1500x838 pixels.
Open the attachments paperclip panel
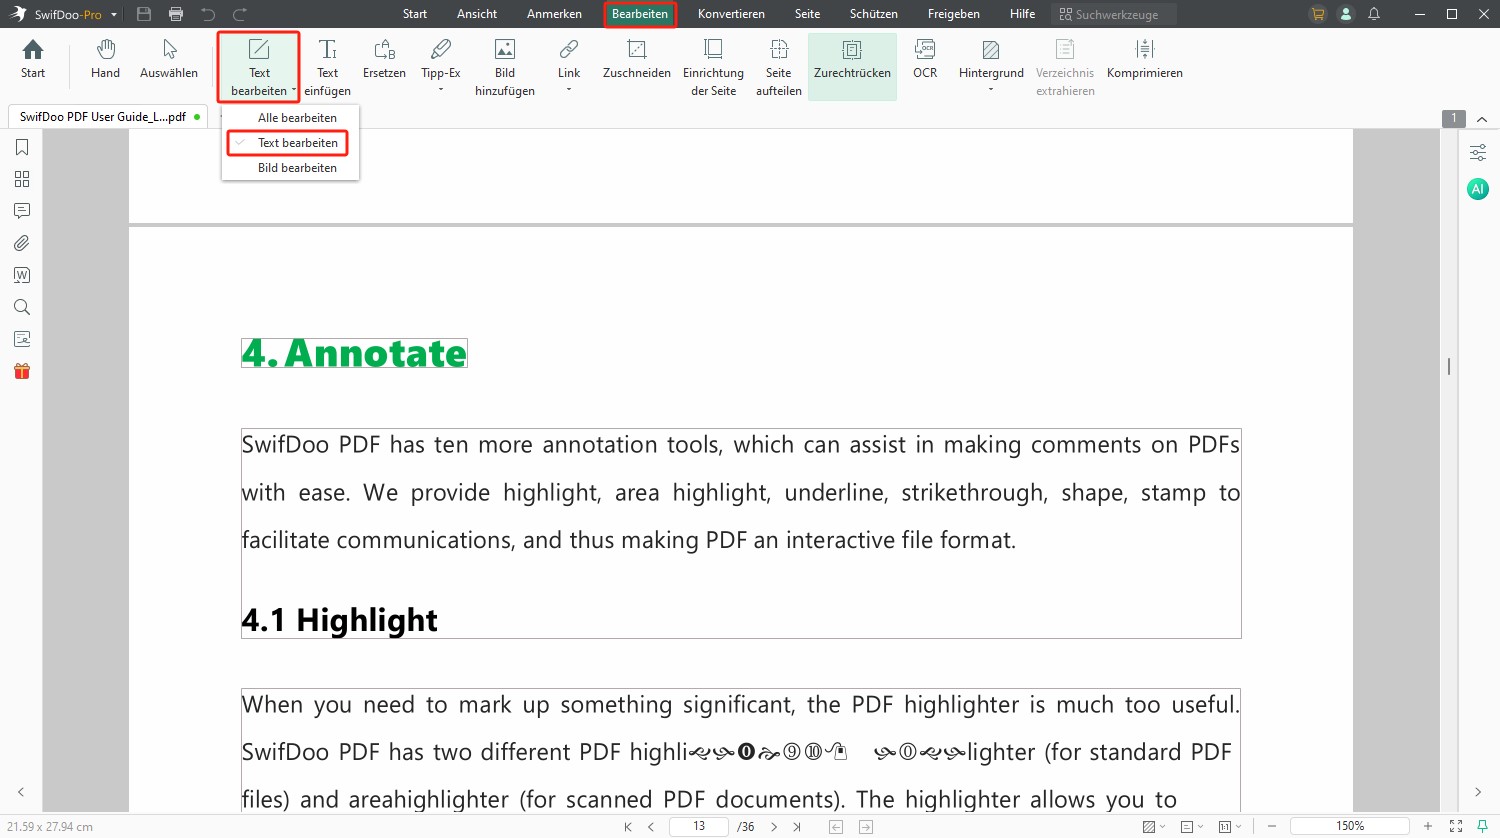click(22, 243)
